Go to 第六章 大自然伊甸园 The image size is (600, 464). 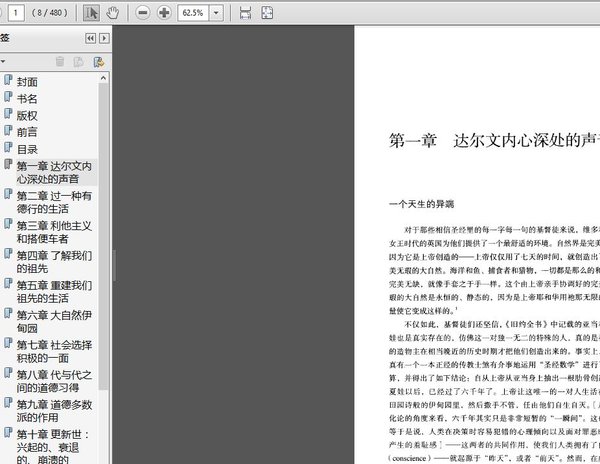click(54, 322)
